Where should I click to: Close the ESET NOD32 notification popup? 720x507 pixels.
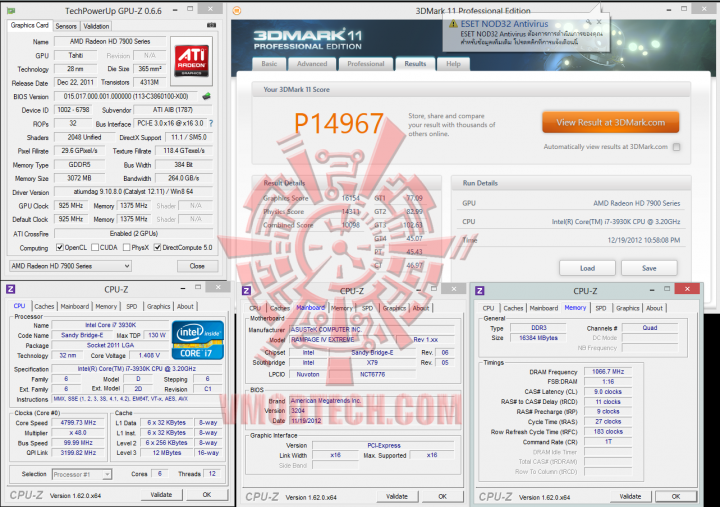coord(599,22)
